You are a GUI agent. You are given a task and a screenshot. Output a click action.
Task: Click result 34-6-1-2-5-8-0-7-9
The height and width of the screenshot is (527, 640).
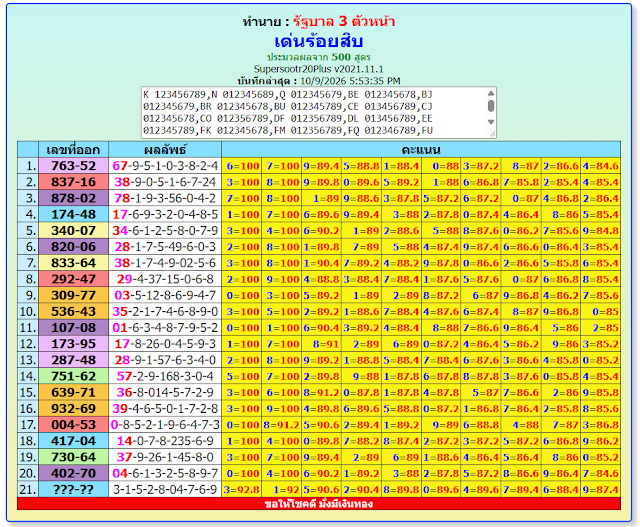pyautogui.click(x=165, y=231)
